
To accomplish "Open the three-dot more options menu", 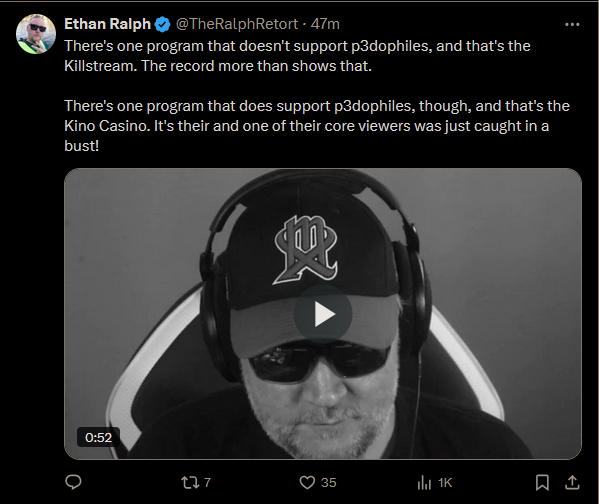I will (x=572, y=24).
